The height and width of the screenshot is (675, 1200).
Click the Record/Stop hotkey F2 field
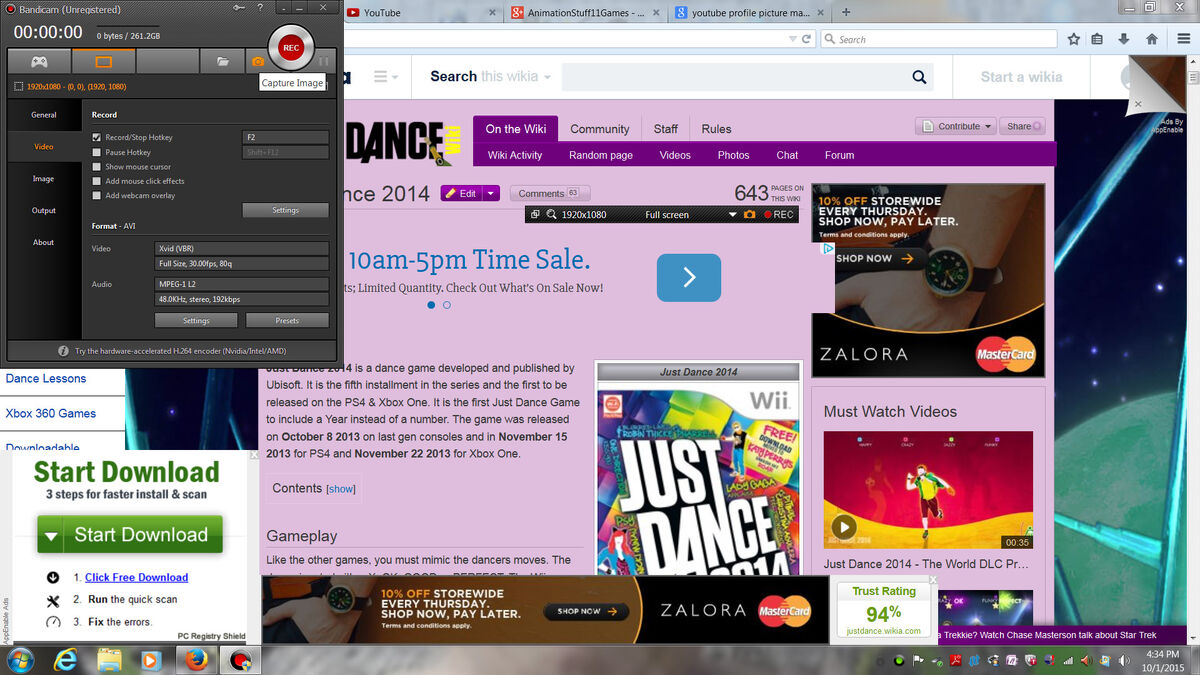click(286, 137)
